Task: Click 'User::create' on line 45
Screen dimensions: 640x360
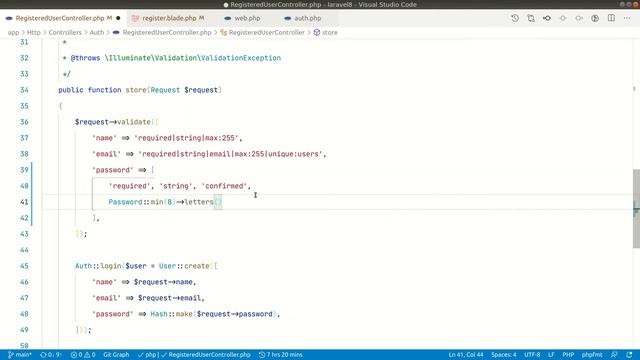Action: pos(184,266)
